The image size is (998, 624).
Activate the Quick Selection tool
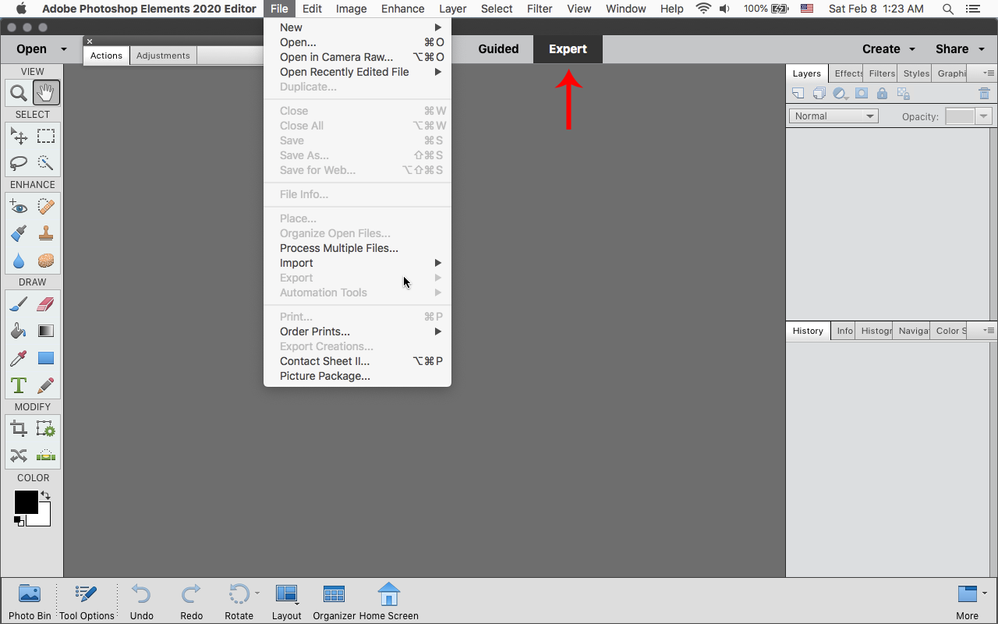(46, 163)
